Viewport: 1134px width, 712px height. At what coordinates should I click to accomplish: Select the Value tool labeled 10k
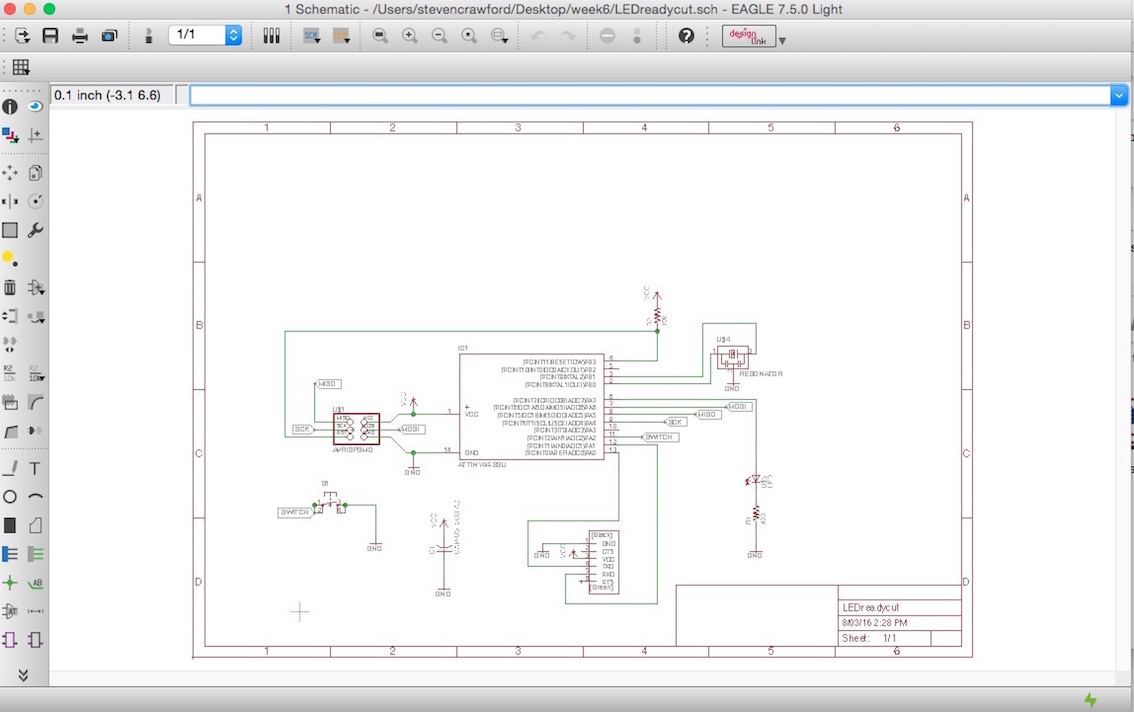tap(35, 373)
